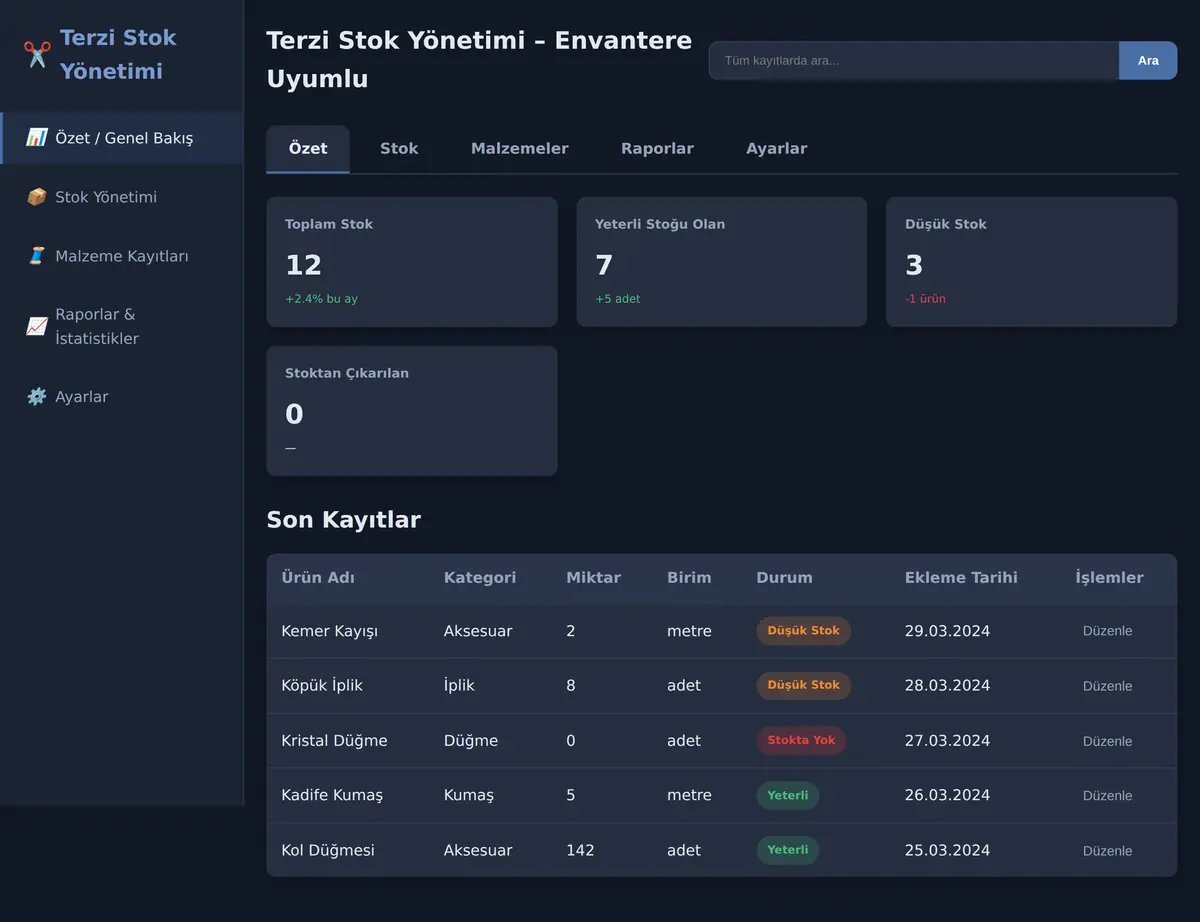Click the scissors logo icon
The height and width of the screenshot is (922, 1200).
coord(37,54)
